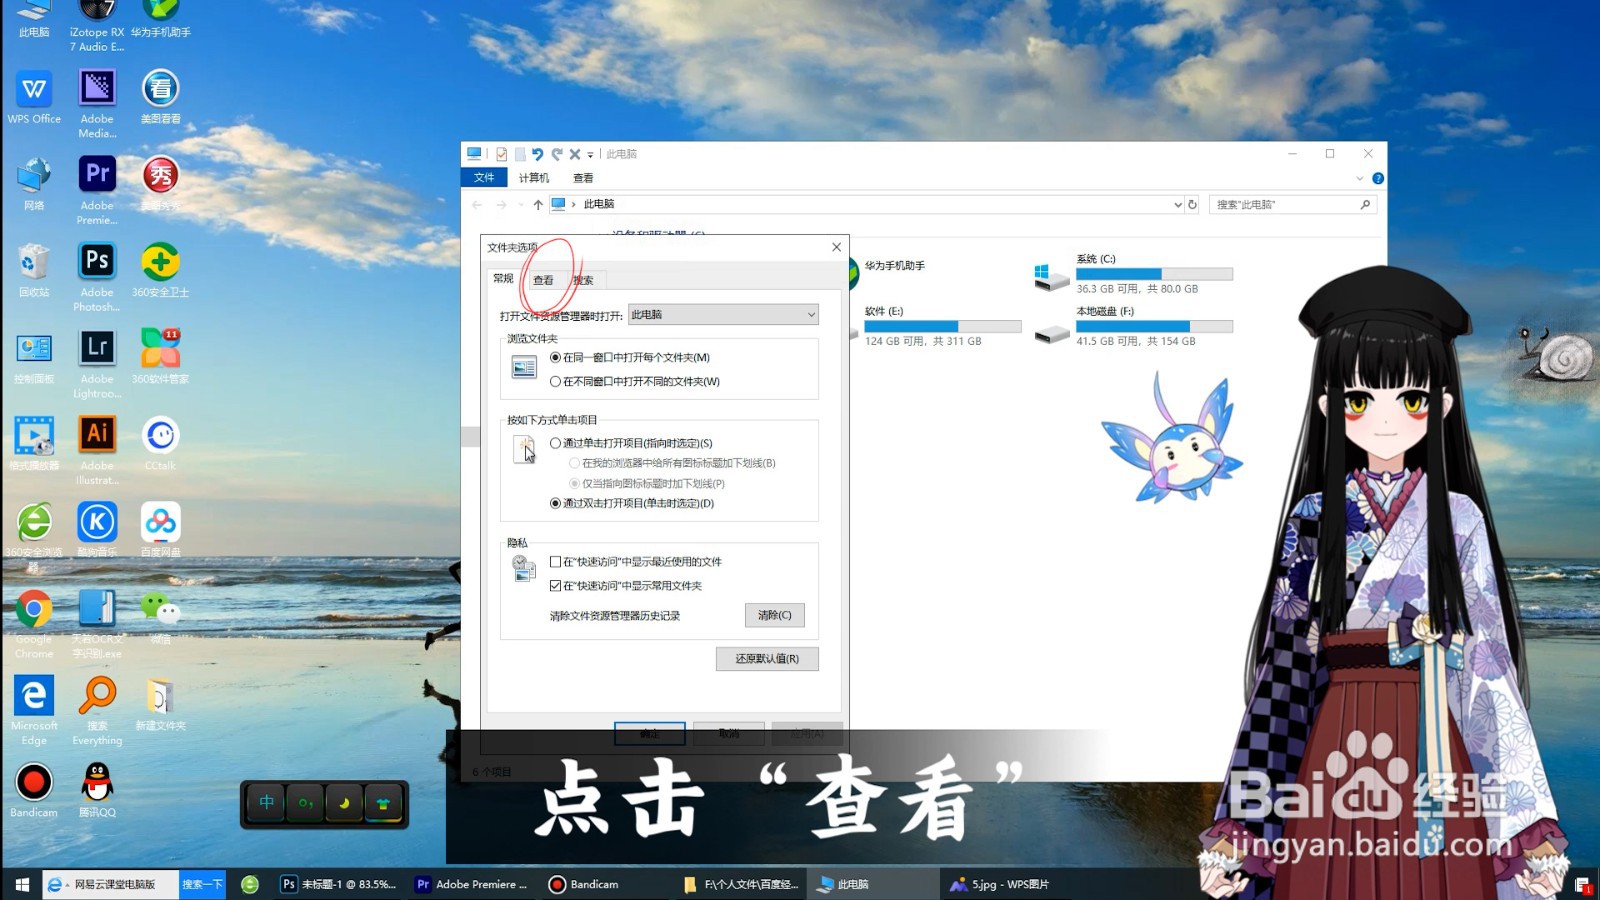Click 还原默认值(R) to restore defaults
The height and width of the screenshot is (900, 1600).
point(767,659)
